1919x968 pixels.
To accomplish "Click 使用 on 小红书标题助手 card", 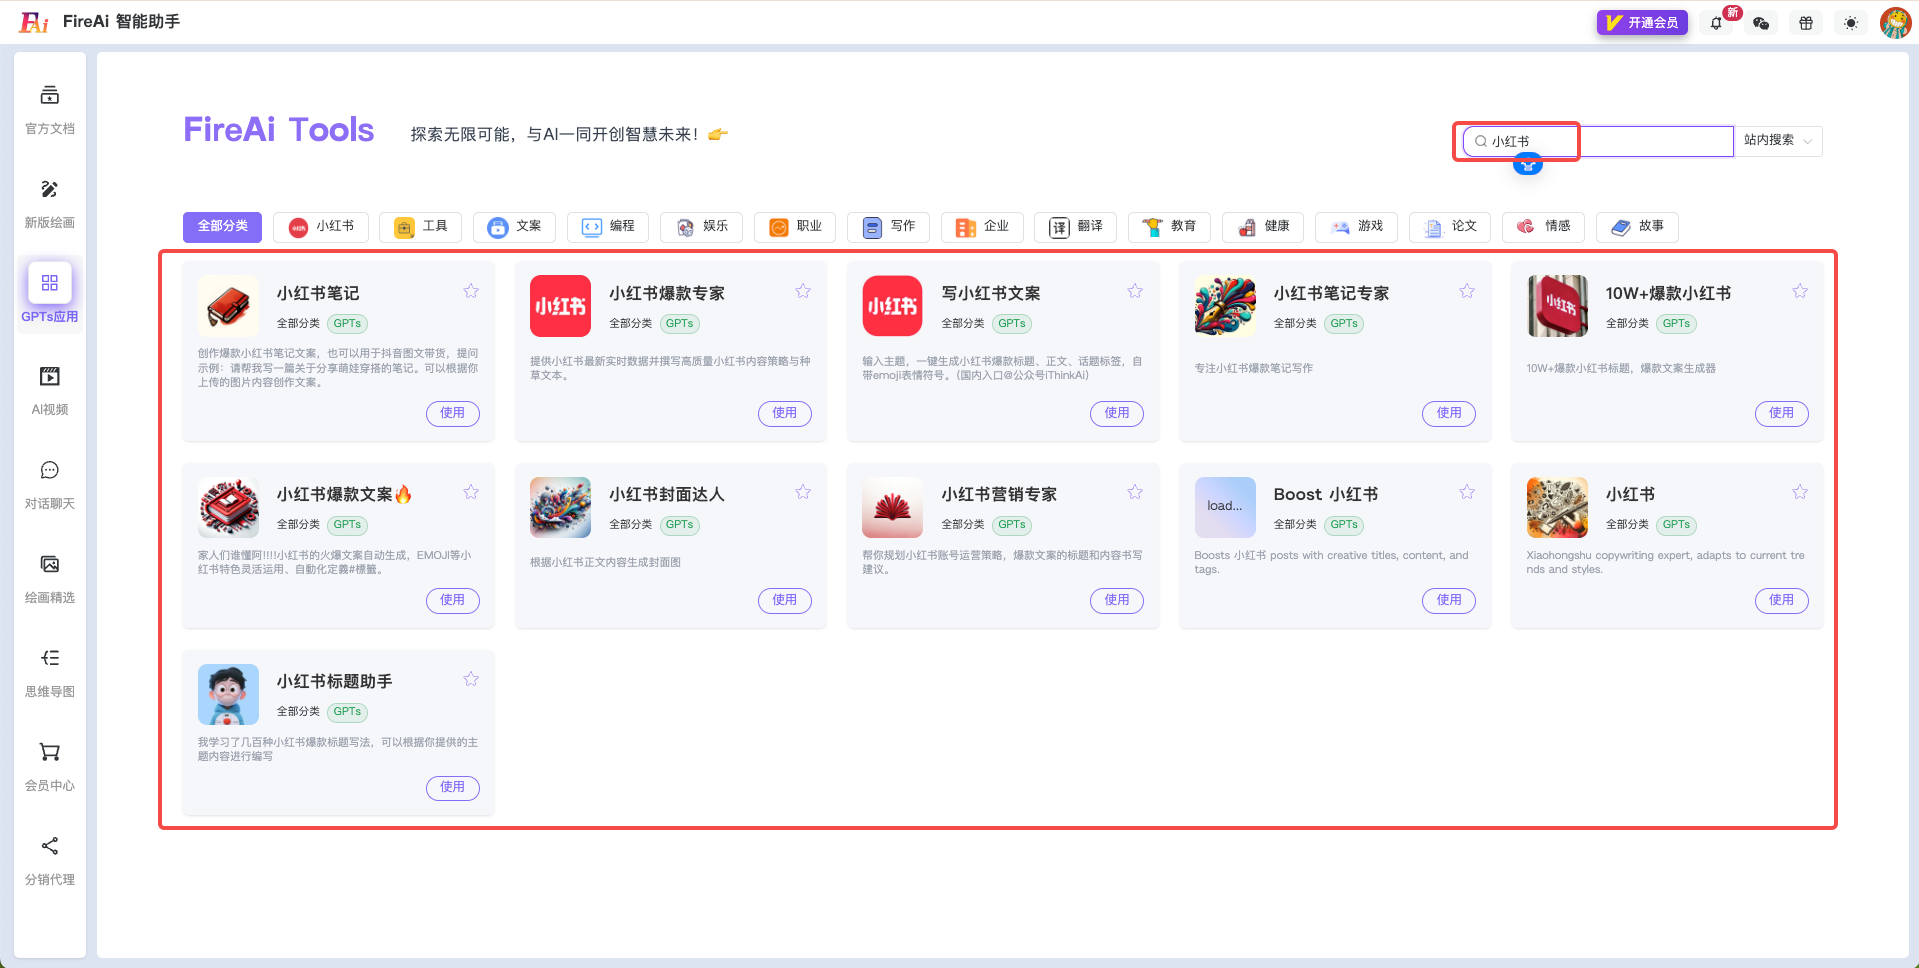I will (453, 787).
